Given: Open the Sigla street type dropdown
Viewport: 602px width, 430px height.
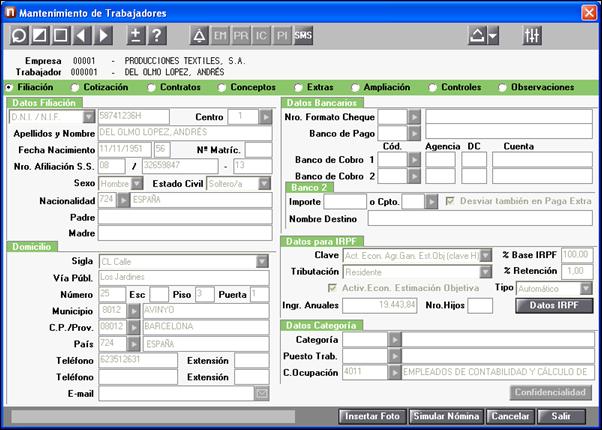Looking at the screenshot, I should 262,261.
